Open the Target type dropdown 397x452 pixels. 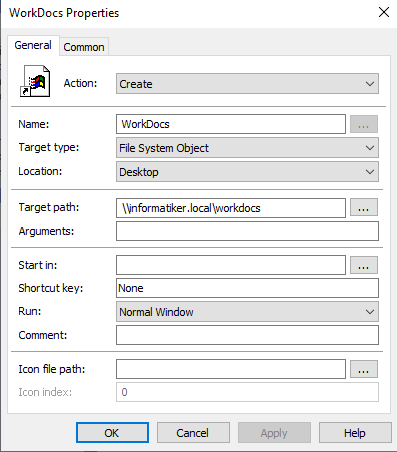coord(247,148)
